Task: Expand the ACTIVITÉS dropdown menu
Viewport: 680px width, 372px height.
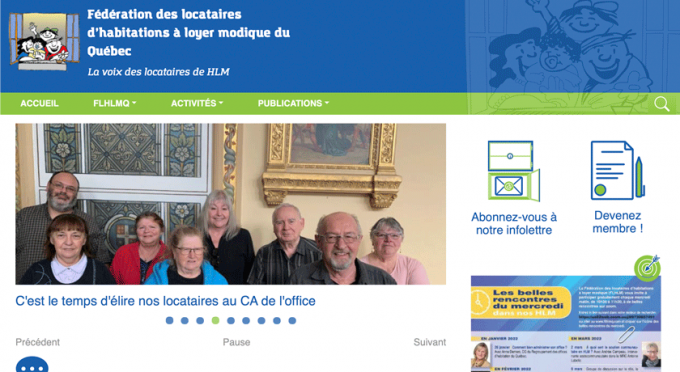Action: (x=197, y=103)
